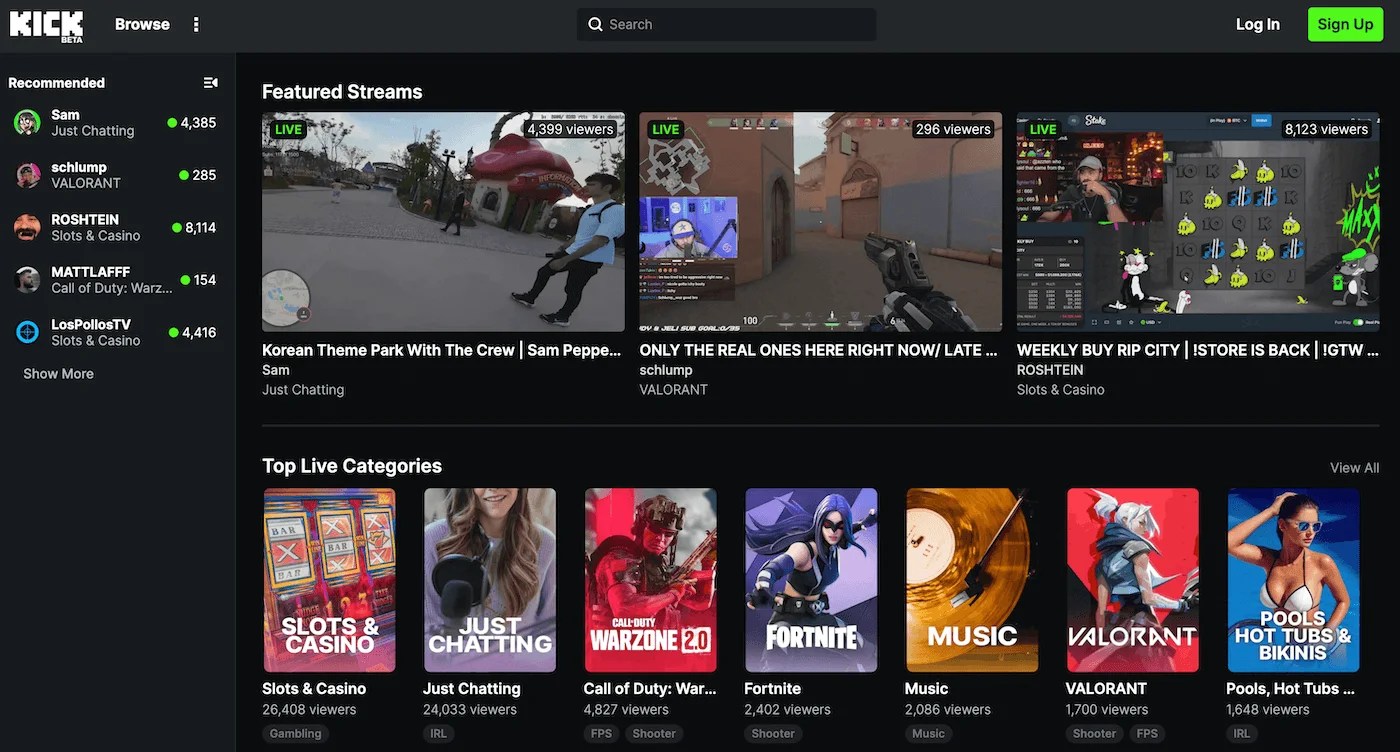Collapse the Recommended sidebar
The image size is (1400, 752).
(x=210, y=82)
